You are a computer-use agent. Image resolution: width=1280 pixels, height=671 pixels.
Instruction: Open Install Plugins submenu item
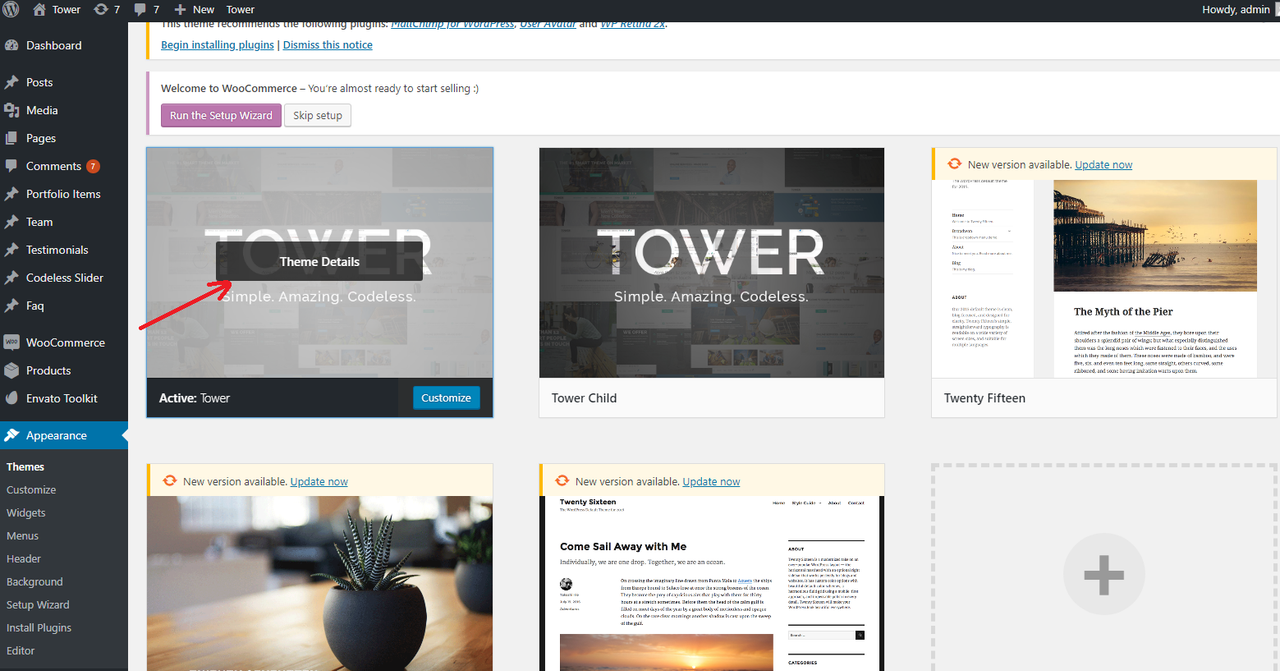click(x=39, y=628)
